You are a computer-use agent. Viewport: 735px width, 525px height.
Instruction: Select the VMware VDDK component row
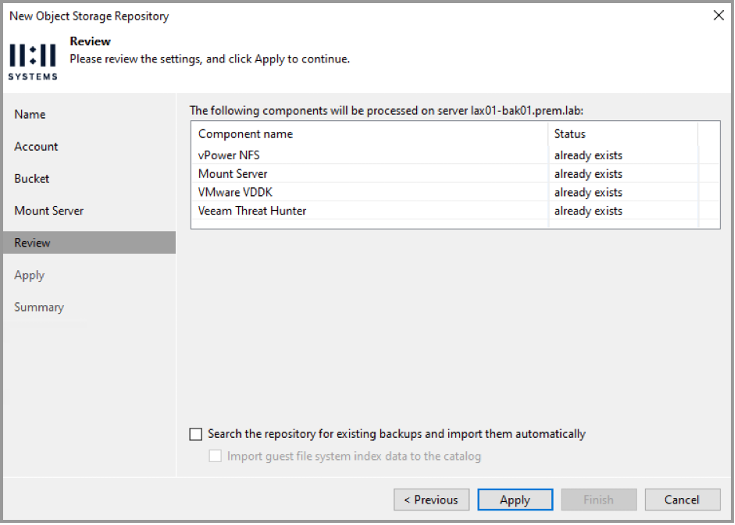(455, 192)
